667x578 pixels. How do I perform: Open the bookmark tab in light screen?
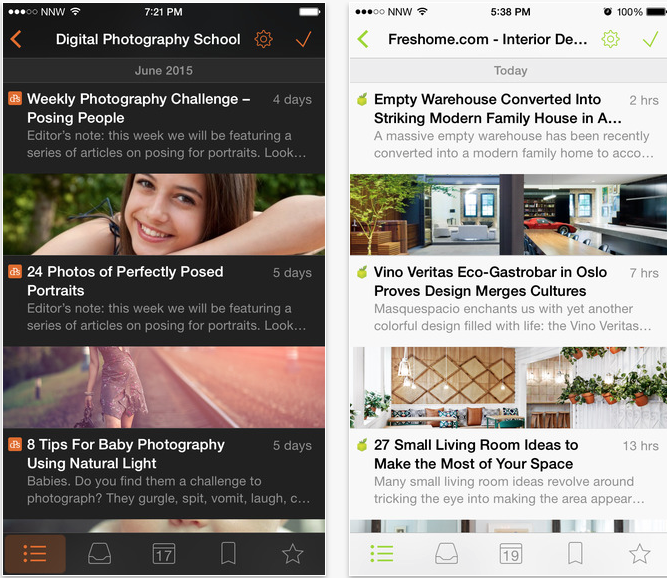click(575, 554)
